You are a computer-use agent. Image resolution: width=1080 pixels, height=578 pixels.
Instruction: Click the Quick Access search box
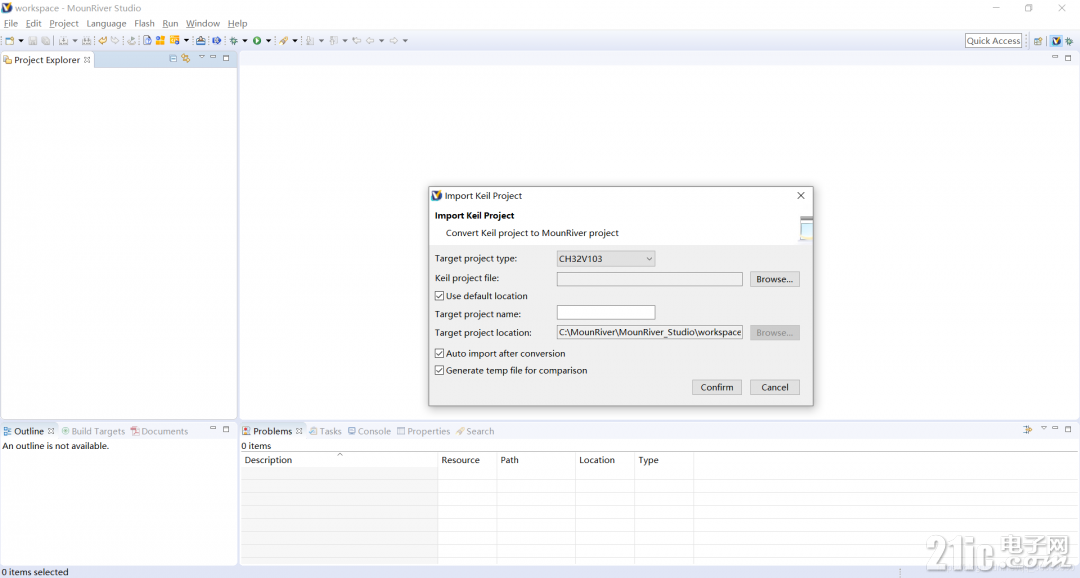(993, 41)
